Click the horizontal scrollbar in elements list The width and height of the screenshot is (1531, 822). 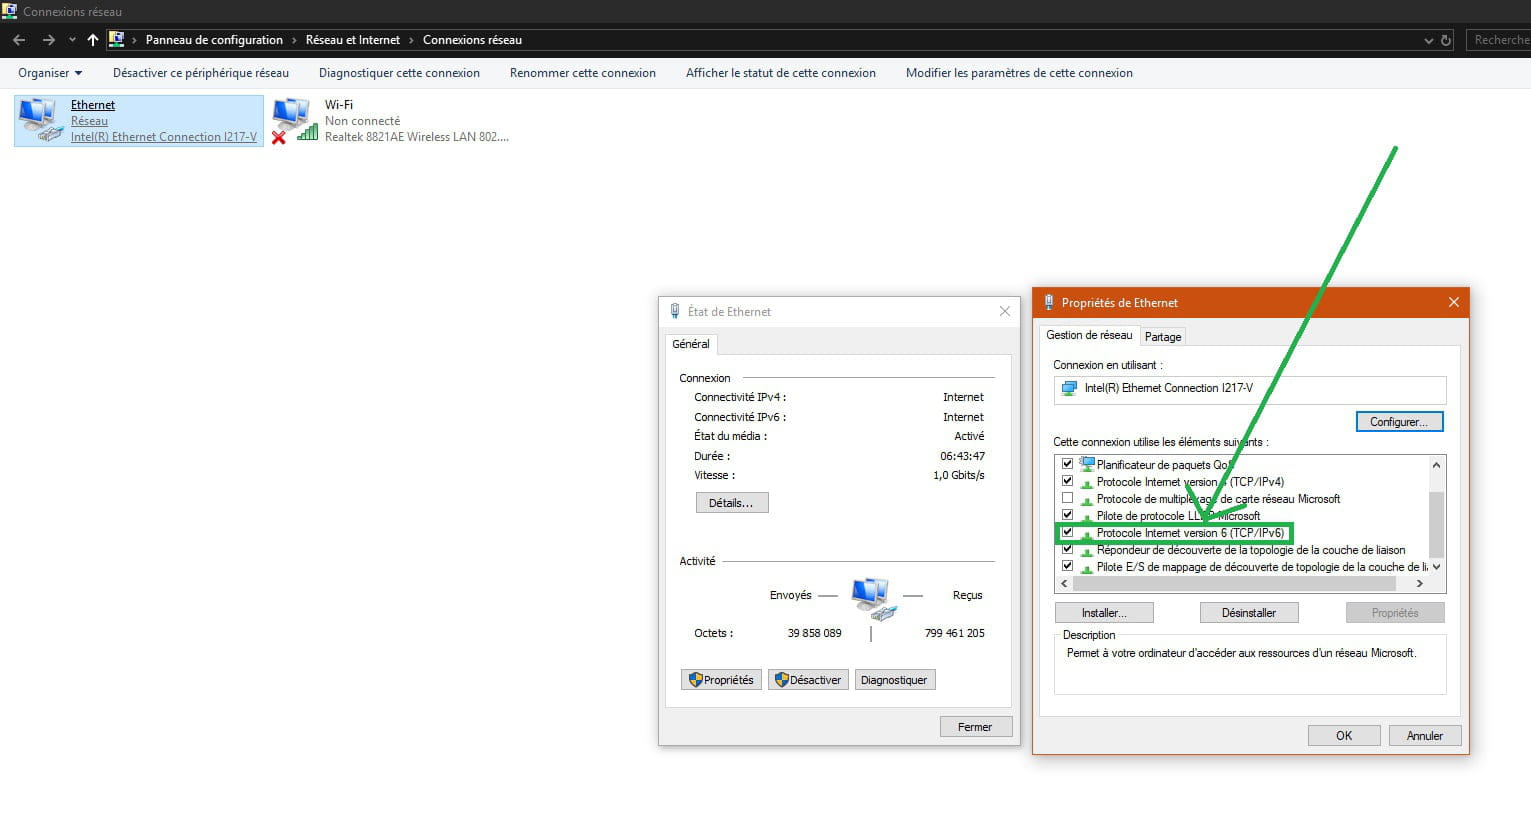click(x=1240, y=583)
